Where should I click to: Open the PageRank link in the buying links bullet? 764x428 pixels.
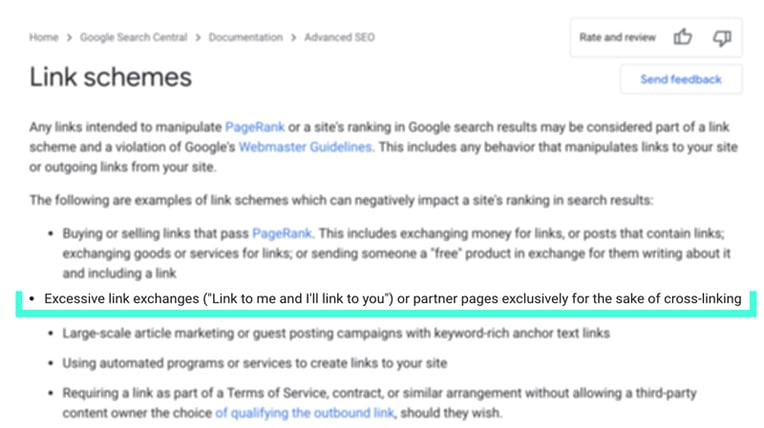pos(282,233)
